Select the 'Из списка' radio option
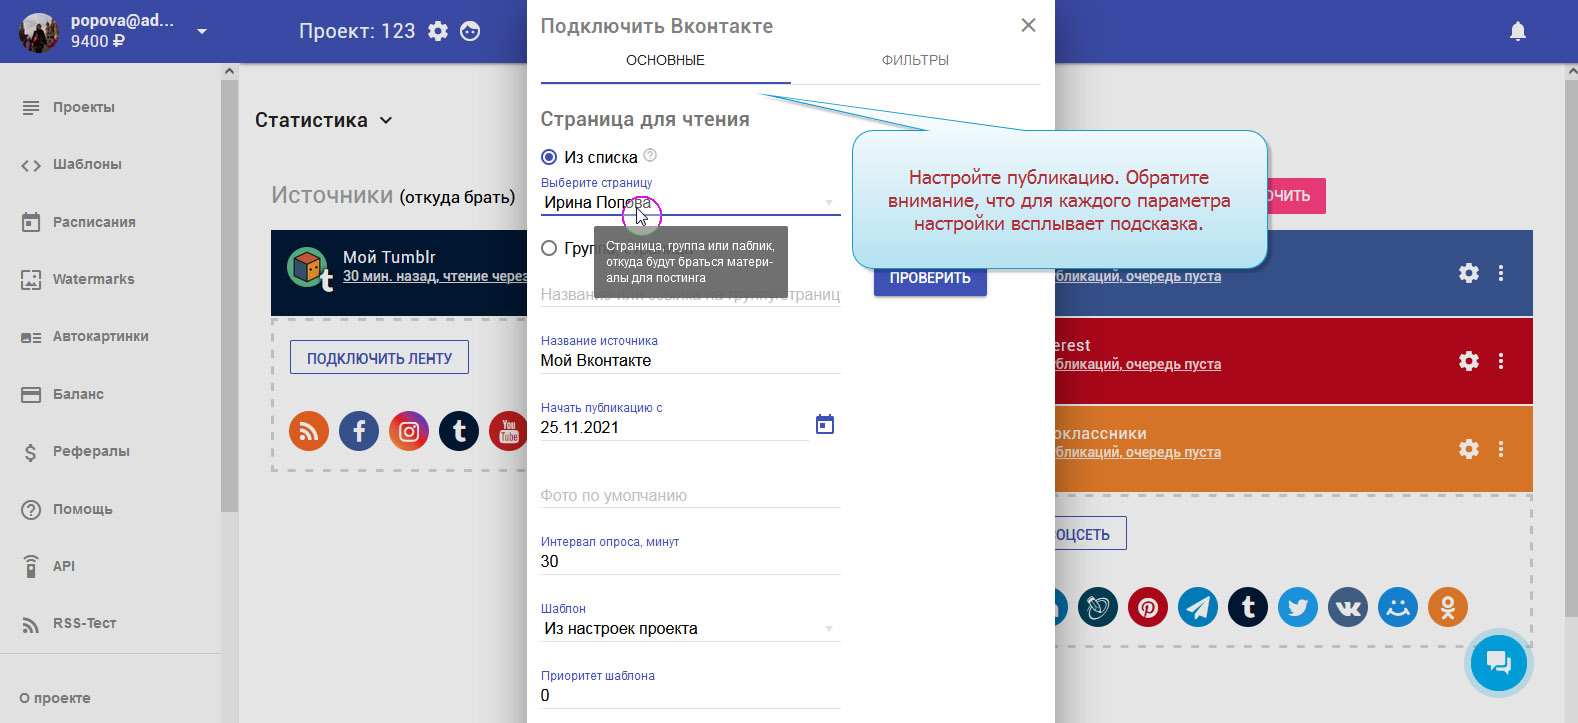This screenshot has width=1578, height=723. (549, 157)
